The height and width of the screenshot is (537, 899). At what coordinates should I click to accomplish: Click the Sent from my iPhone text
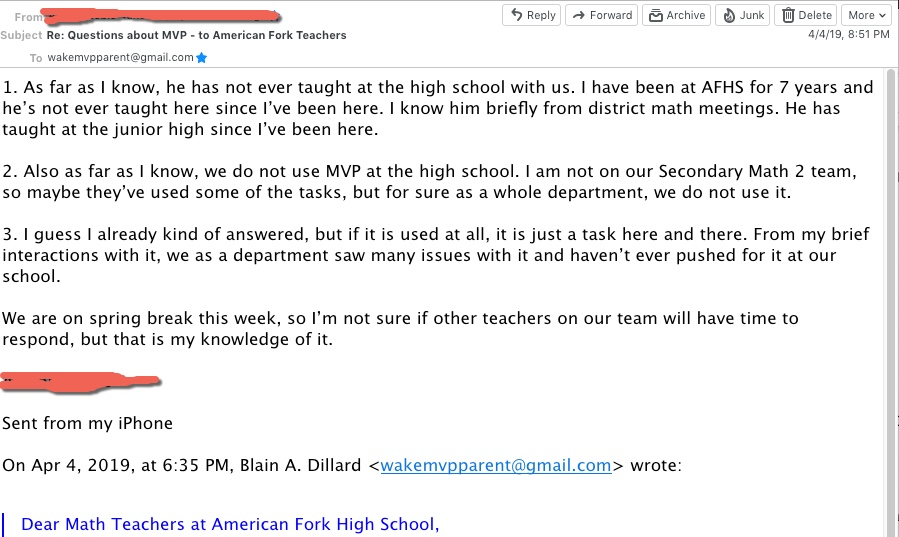tap(87, 424)
